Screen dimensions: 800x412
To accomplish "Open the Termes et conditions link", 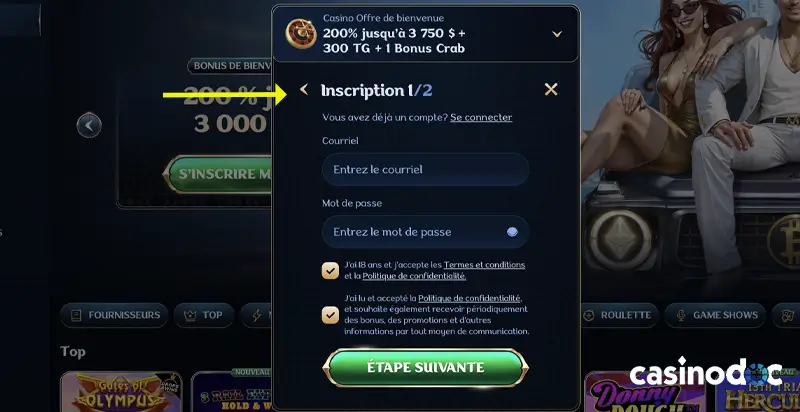I will click(x=484, y=265).
